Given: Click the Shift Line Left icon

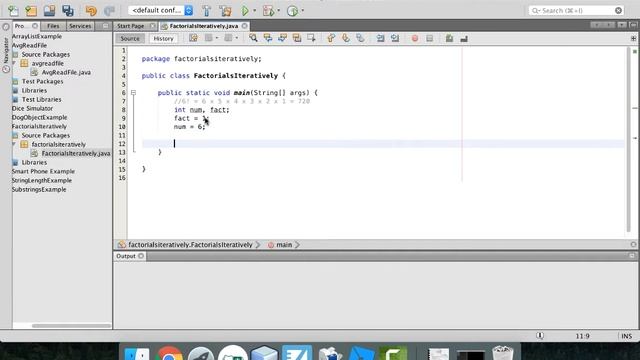Looking at the screenshot, I should [380, 38].
